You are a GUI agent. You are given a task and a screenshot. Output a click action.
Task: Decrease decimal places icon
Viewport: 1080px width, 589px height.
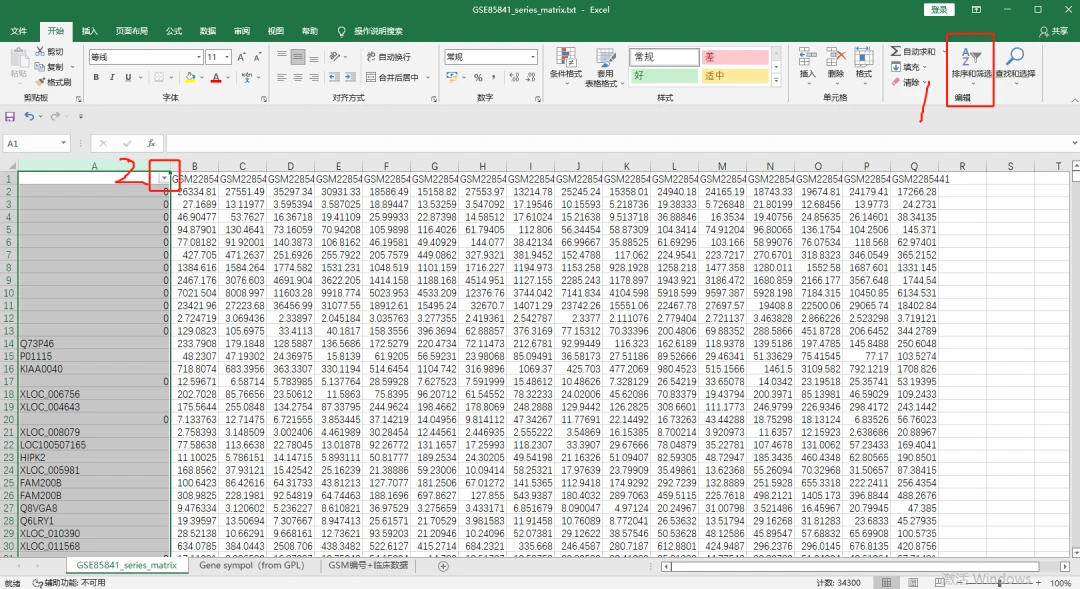click(x=530, y=77)
